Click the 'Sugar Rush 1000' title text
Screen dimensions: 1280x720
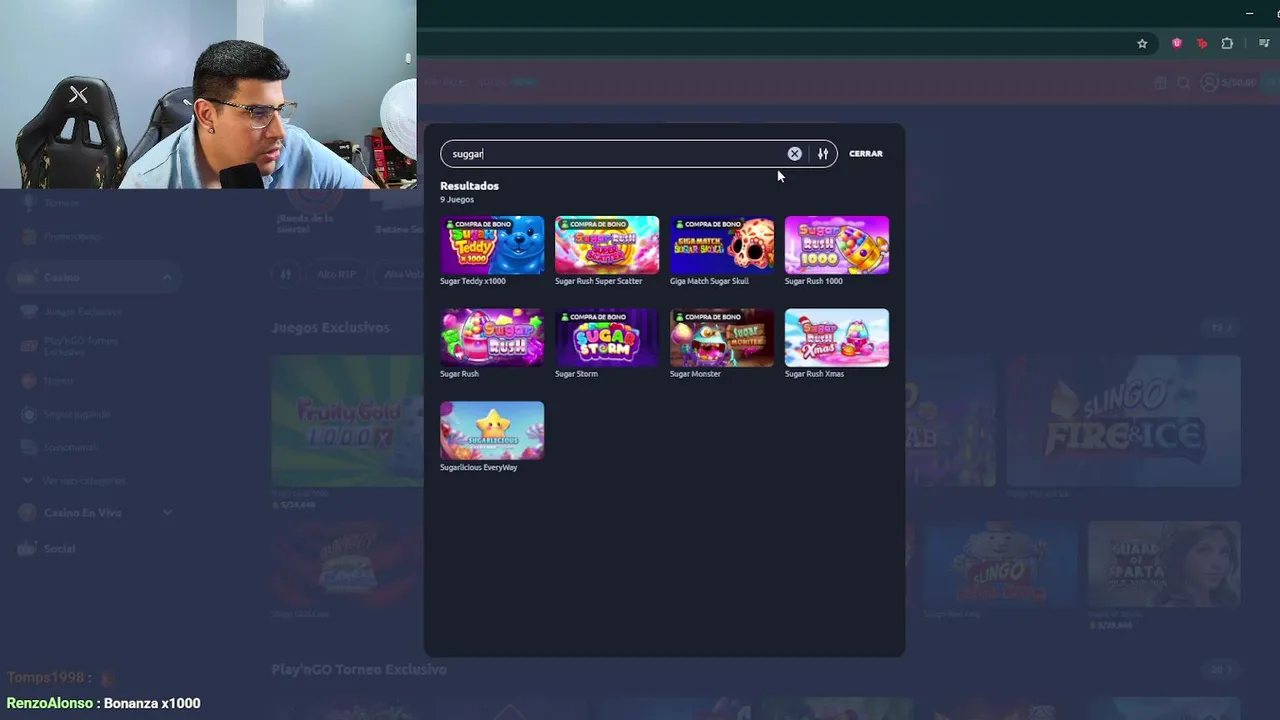(x=814, y=281)
